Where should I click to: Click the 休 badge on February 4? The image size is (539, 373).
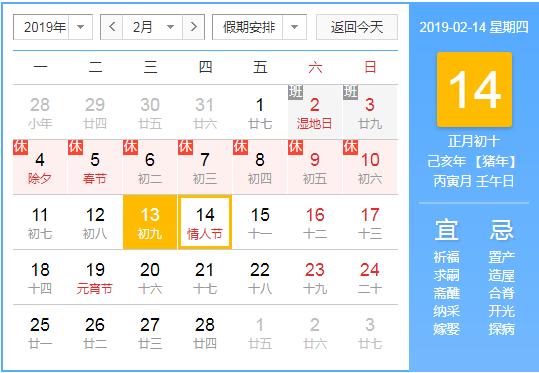click(x=20, y=147)
